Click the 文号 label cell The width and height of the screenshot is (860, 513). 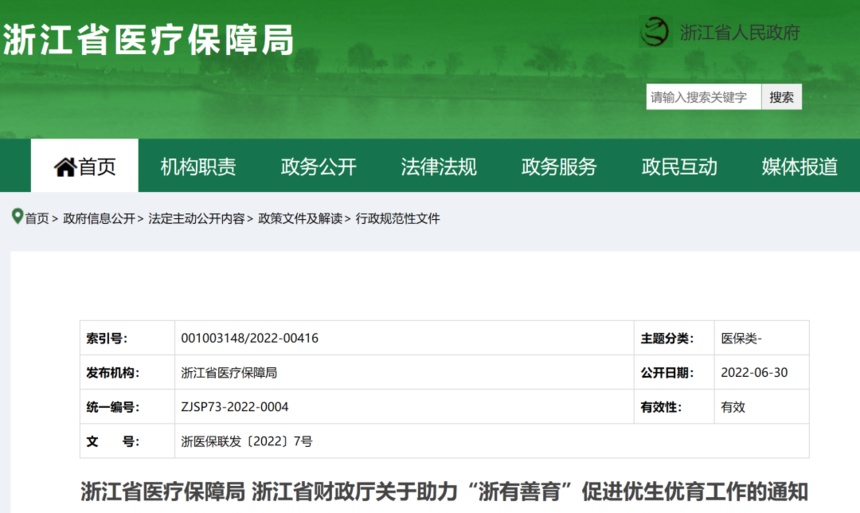(127, 441)
